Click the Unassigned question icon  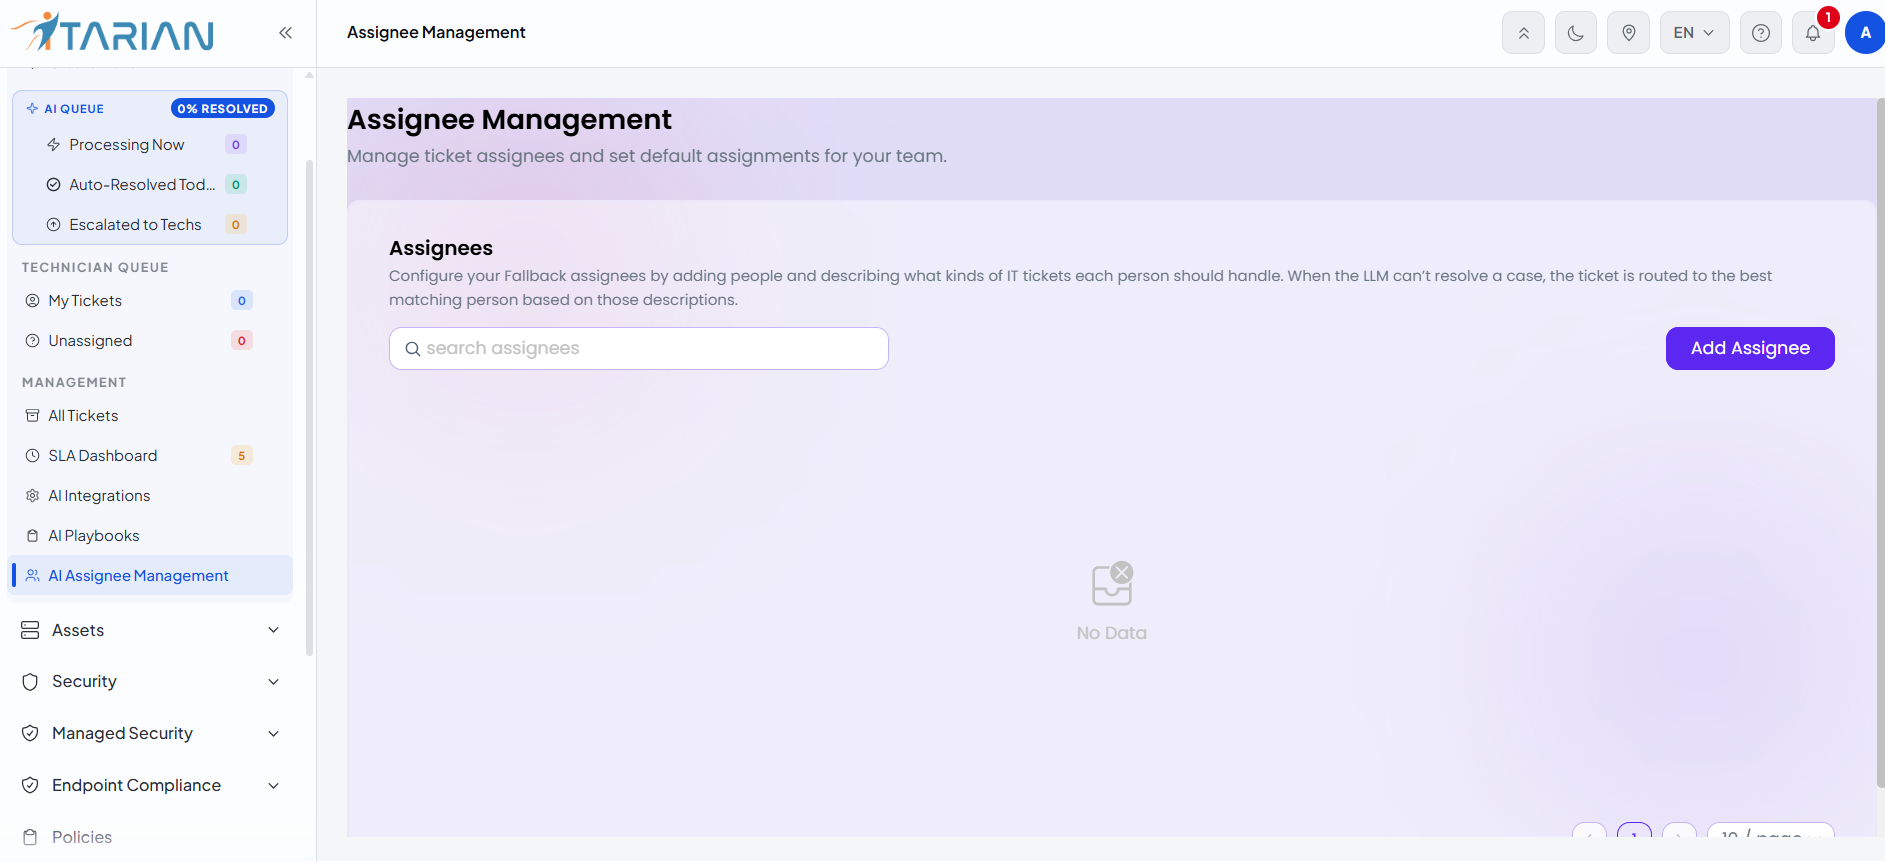point(32,341)
